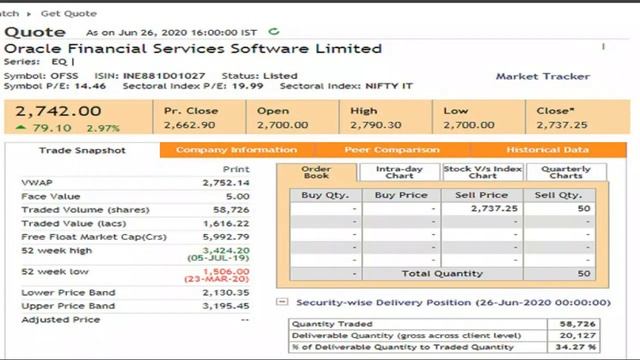640x360 pixels.
Task: Open the Stock V/s Index Chart tab
Action: pyautogui.click(x=482, y=172)
